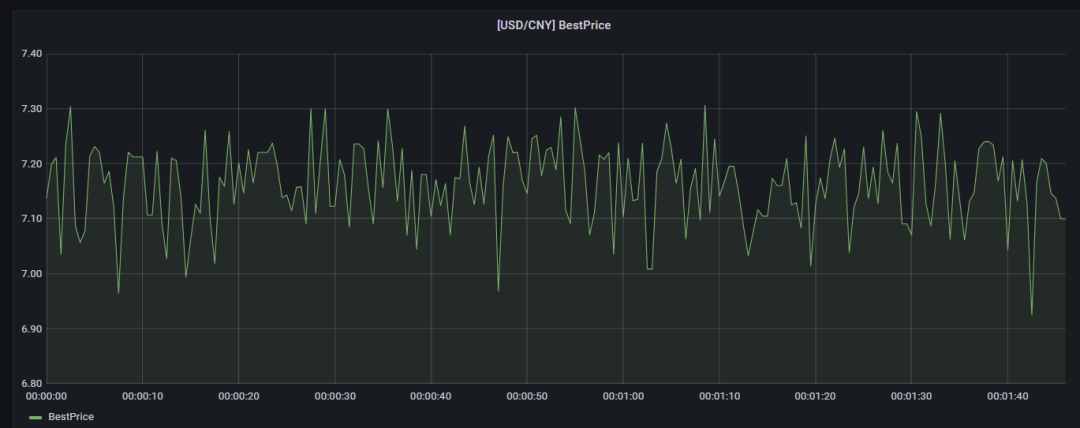This screenshot has width=1080, height=428.
Task: Open the [USD/CNY] BestPrice panel title menu
Action: (x=554, y=26)
